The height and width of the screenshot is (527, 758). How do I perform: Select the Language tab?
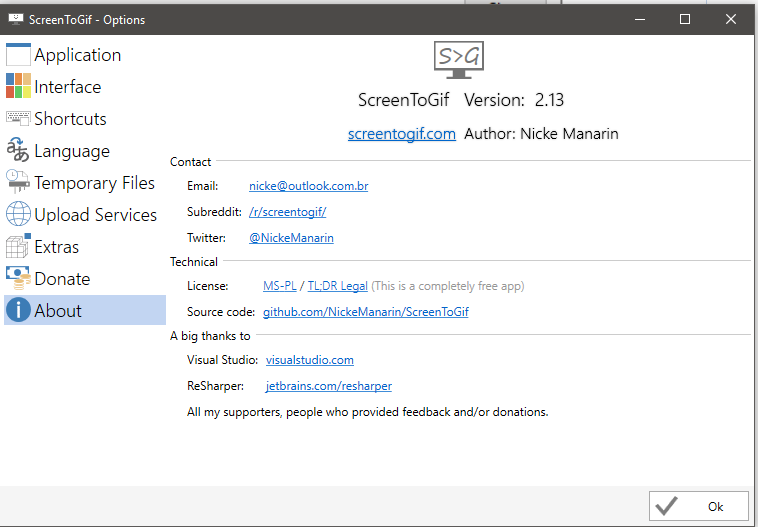pos(85,150)
